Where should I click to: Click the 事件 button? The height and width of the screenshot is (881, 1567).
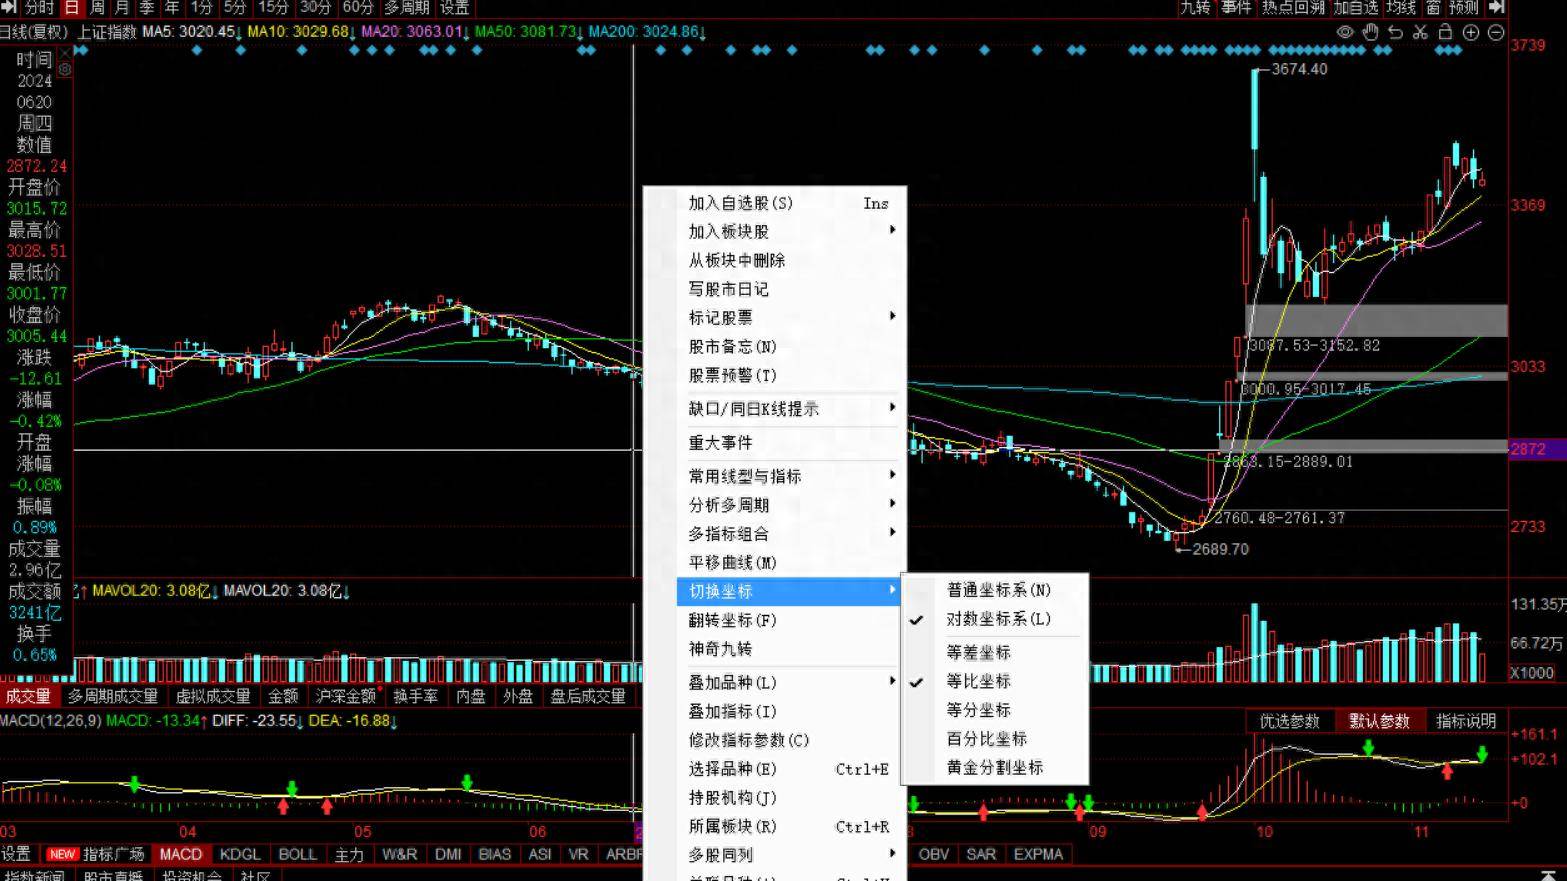pyautogui.click(x=1236, y=7)
